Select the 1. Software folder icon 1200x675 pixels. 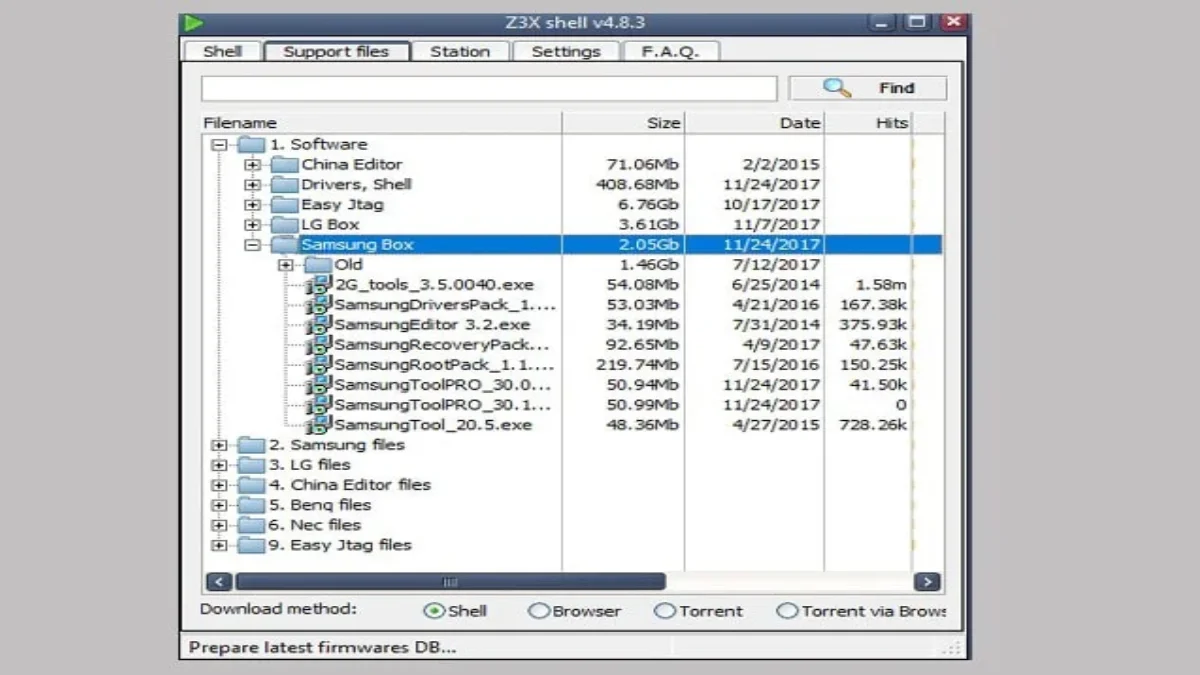point(251,145)
